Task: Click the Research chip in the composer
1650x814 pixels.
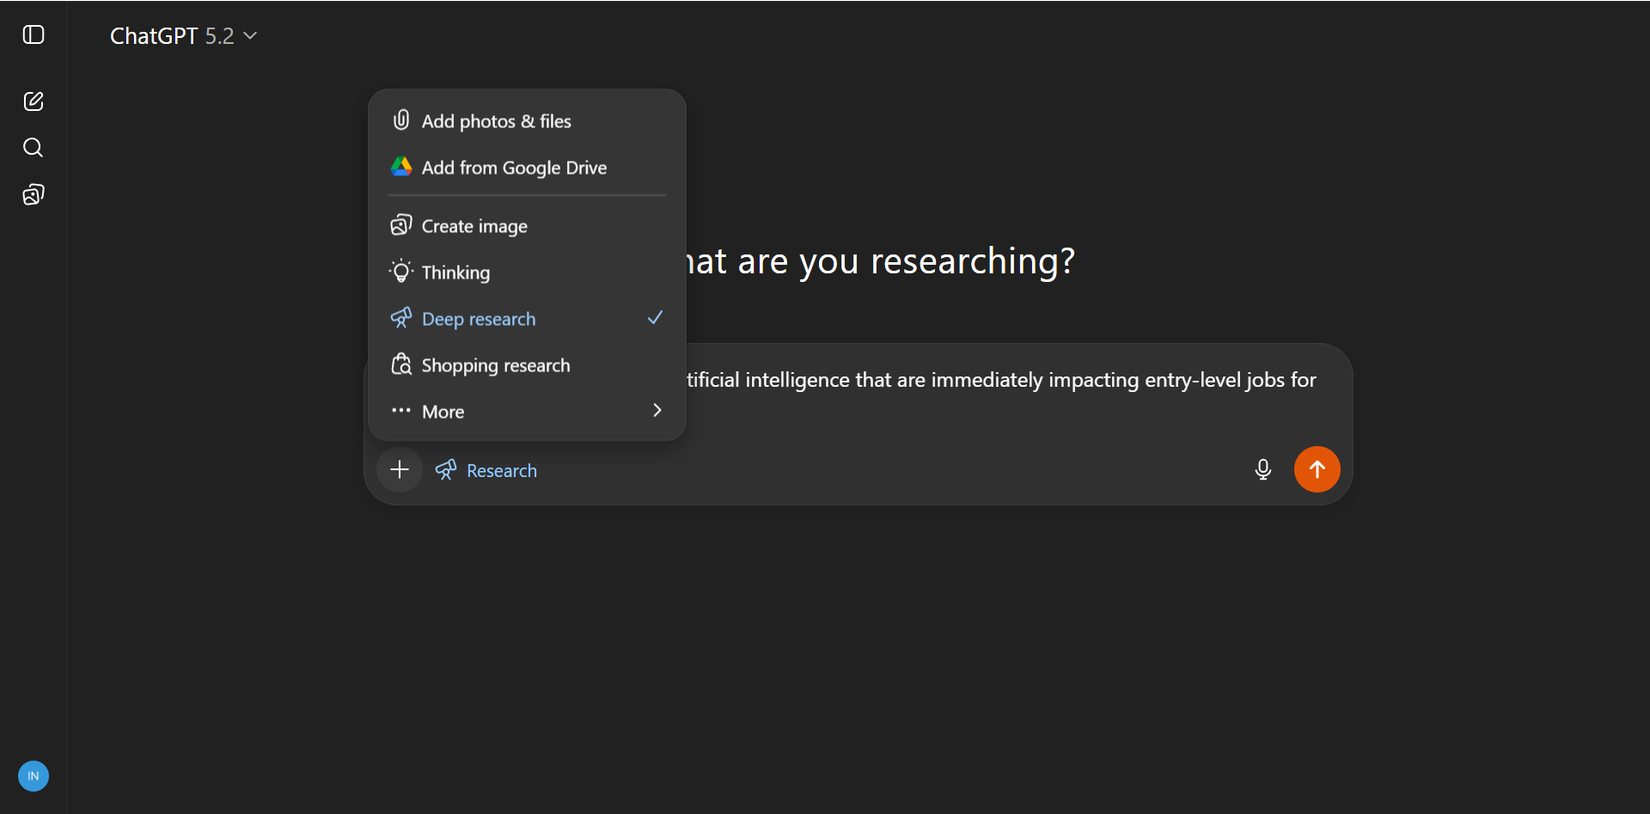Action: coord(487,470)
